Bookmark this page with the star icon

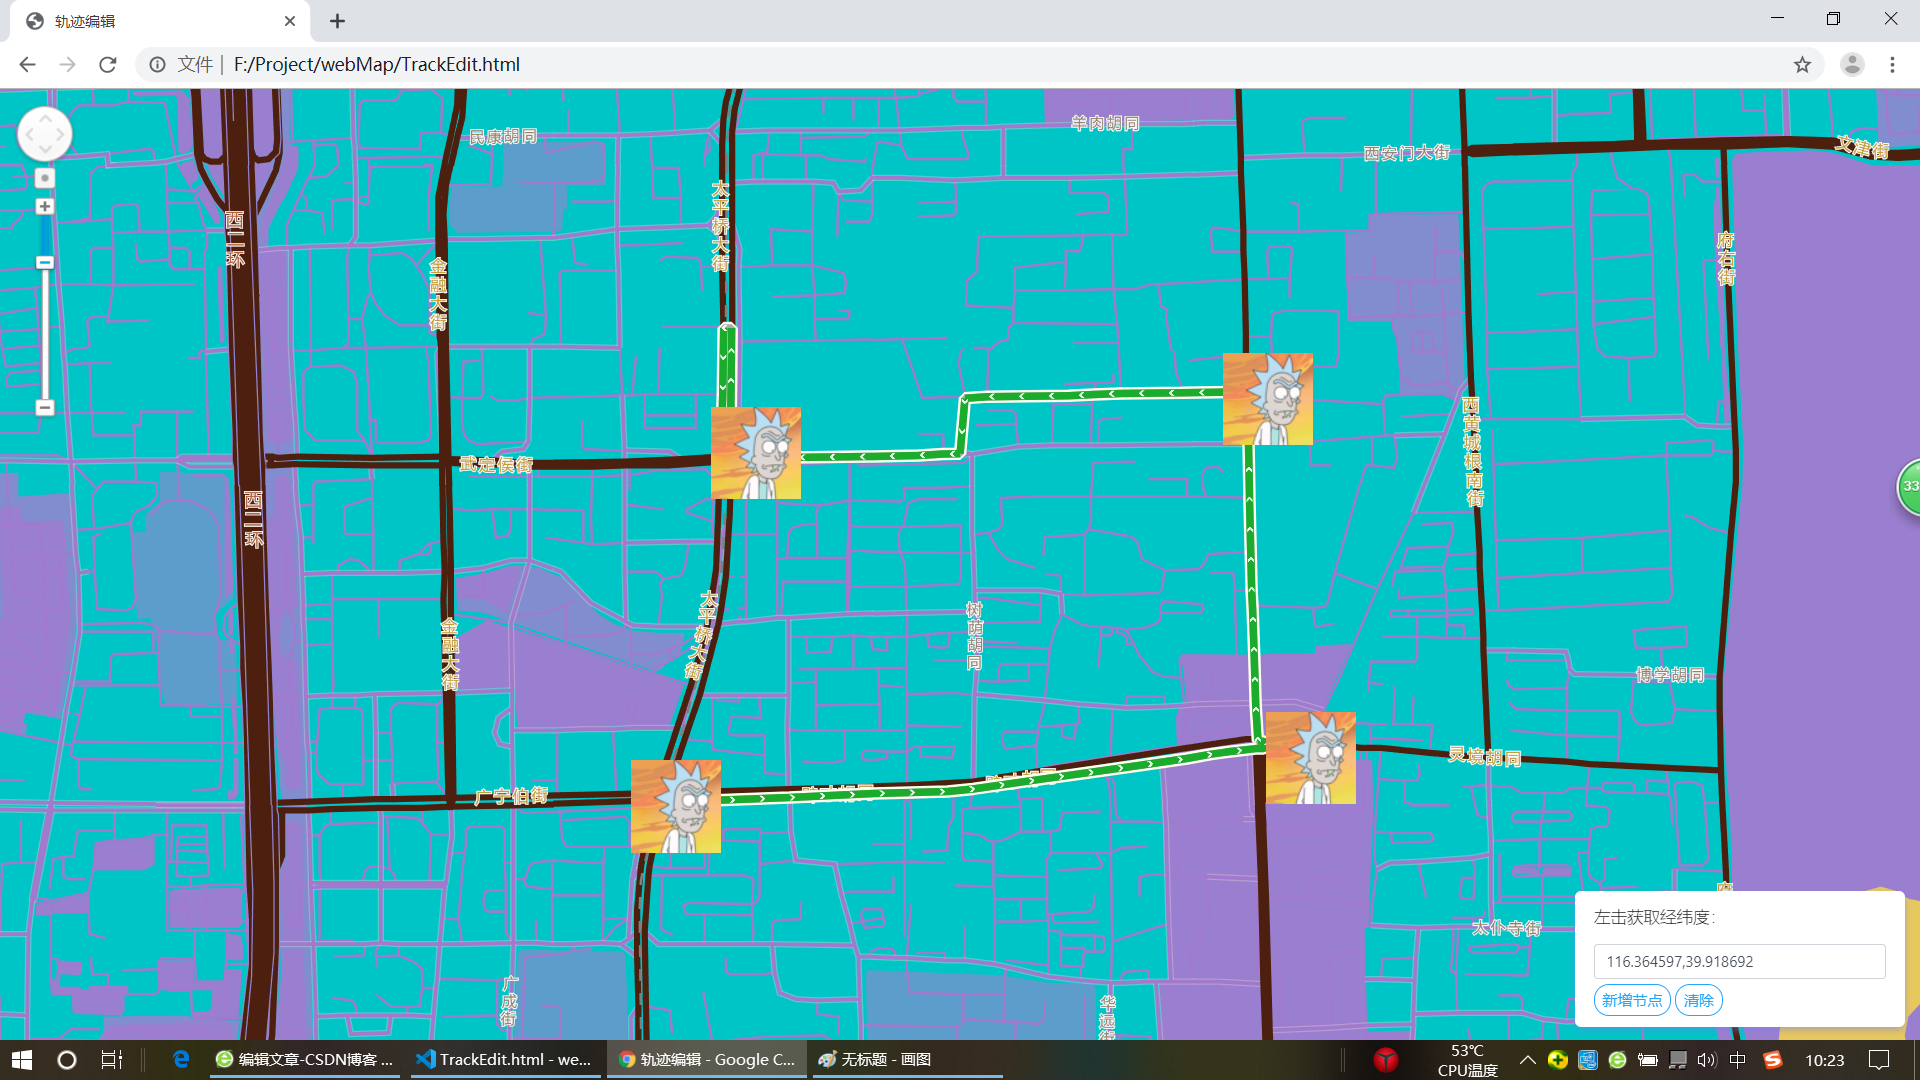pos(1802,65)
